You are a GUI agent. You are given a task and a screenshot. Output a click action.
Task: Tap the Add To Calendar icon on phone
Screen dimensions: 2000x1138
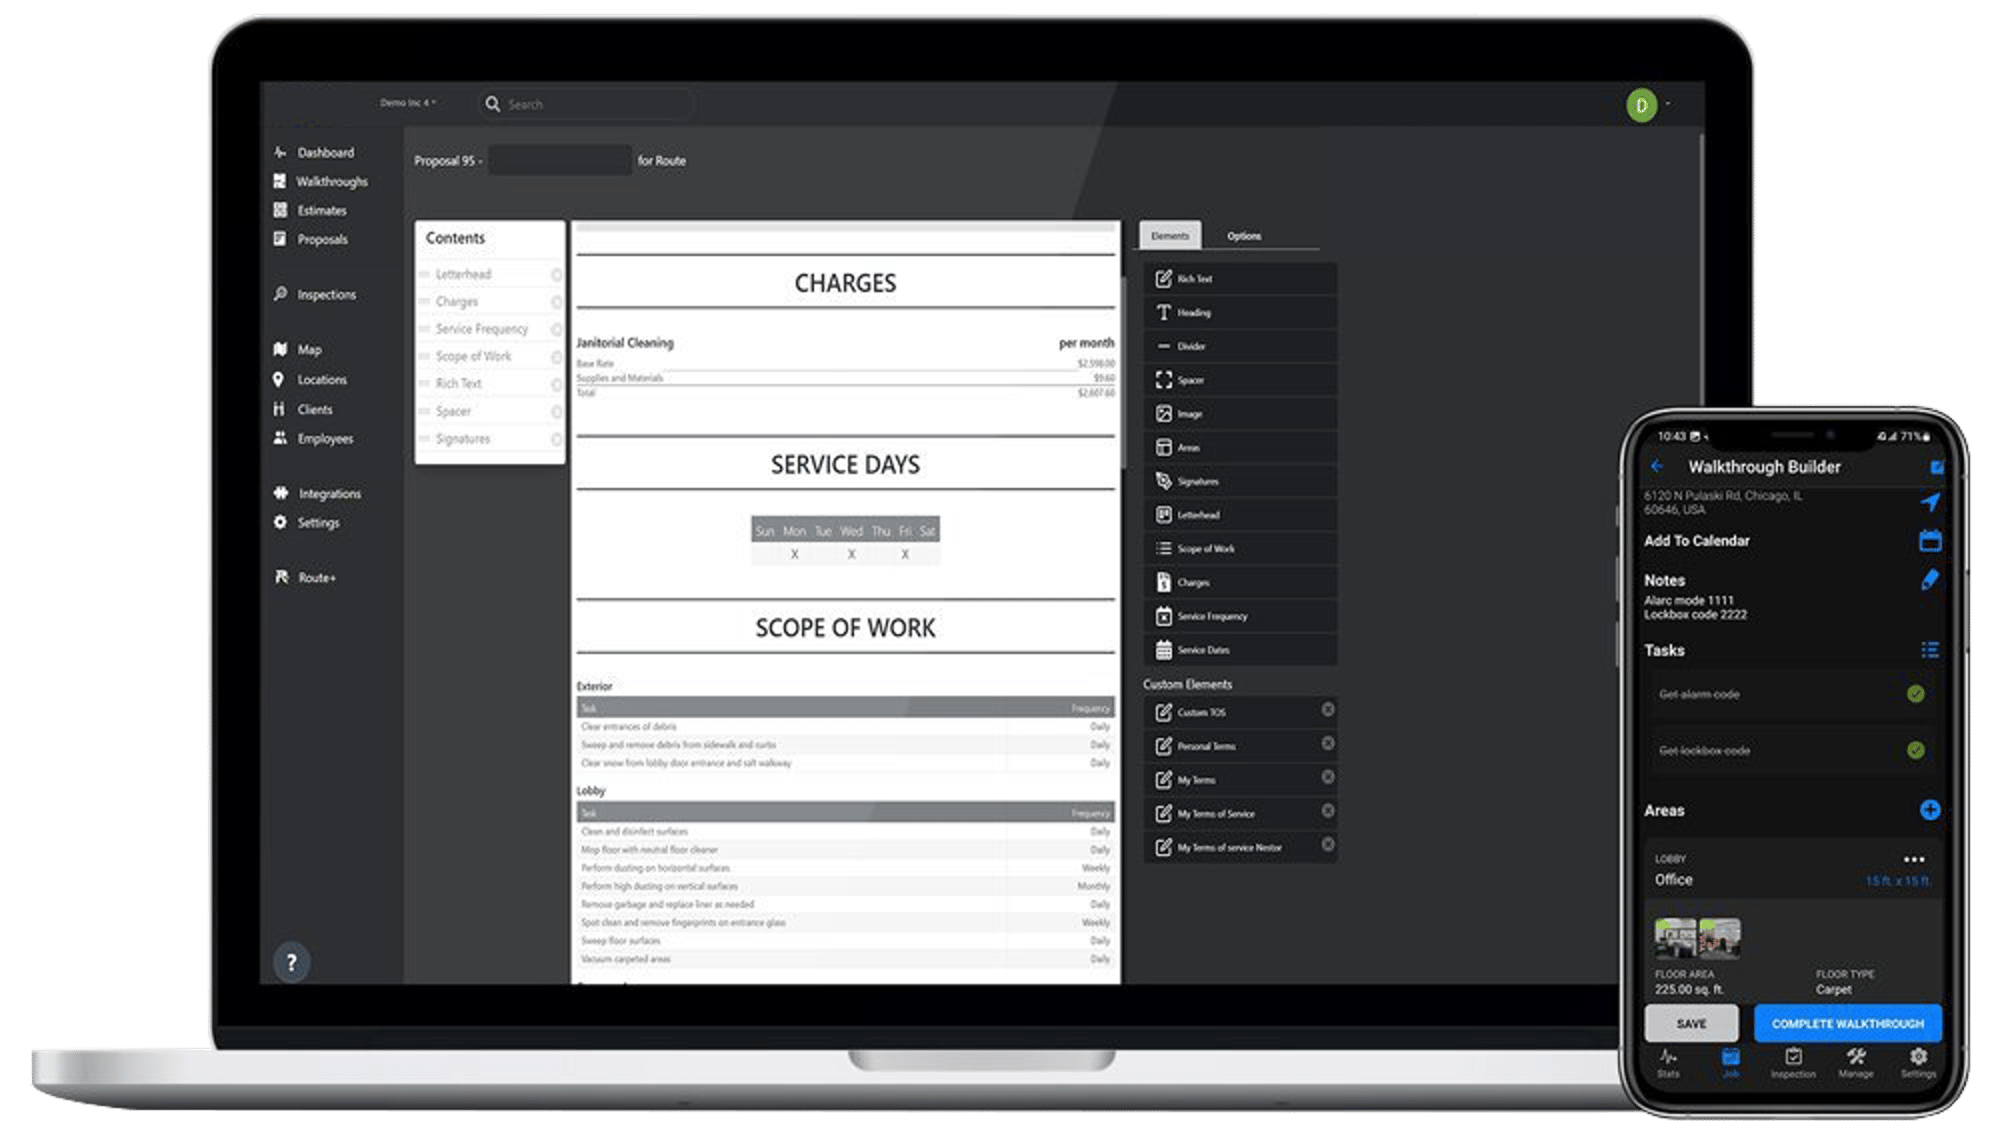(1930, 541)
